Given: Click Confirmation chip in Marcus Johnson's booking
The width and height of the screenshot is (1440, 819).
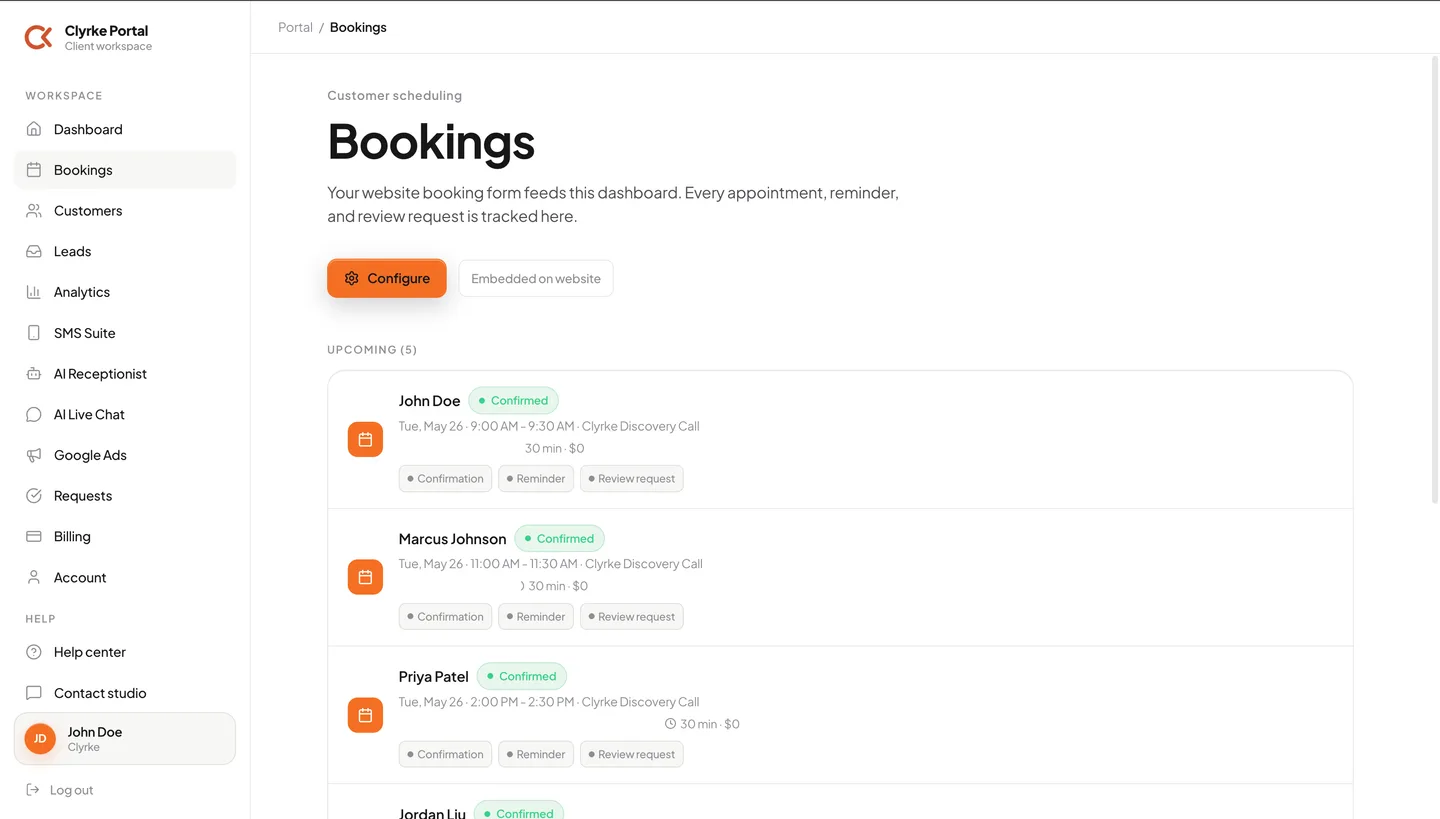Looking at the screenshot, I should point(445,617).
